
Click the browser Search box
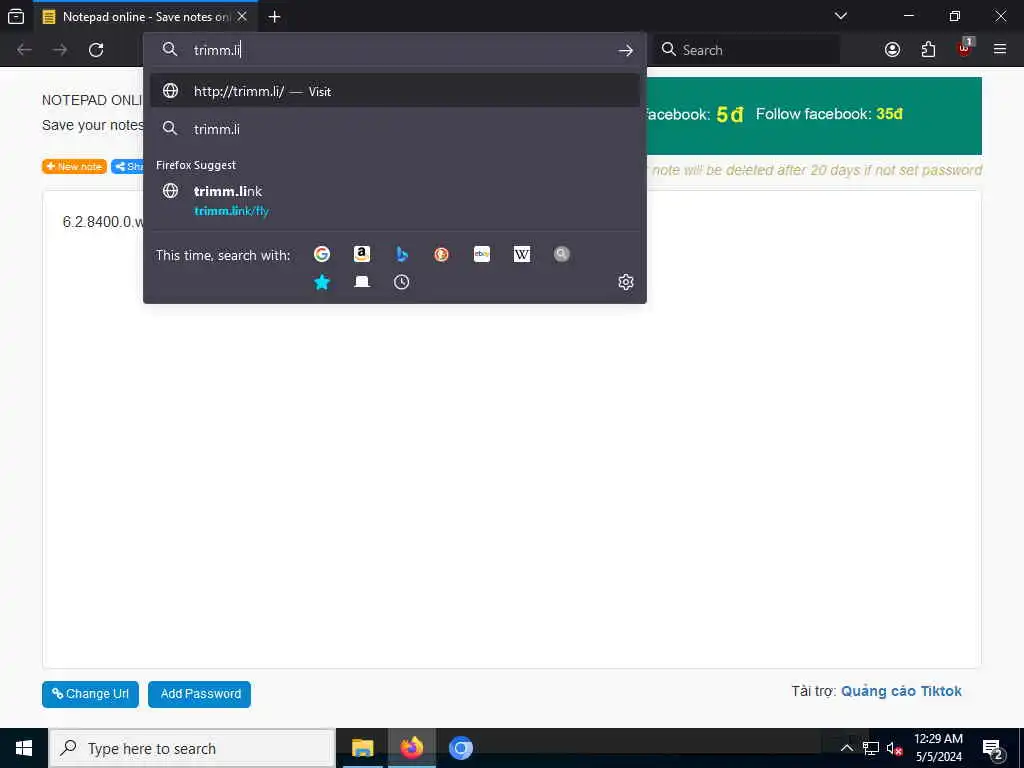coord(746,50)
